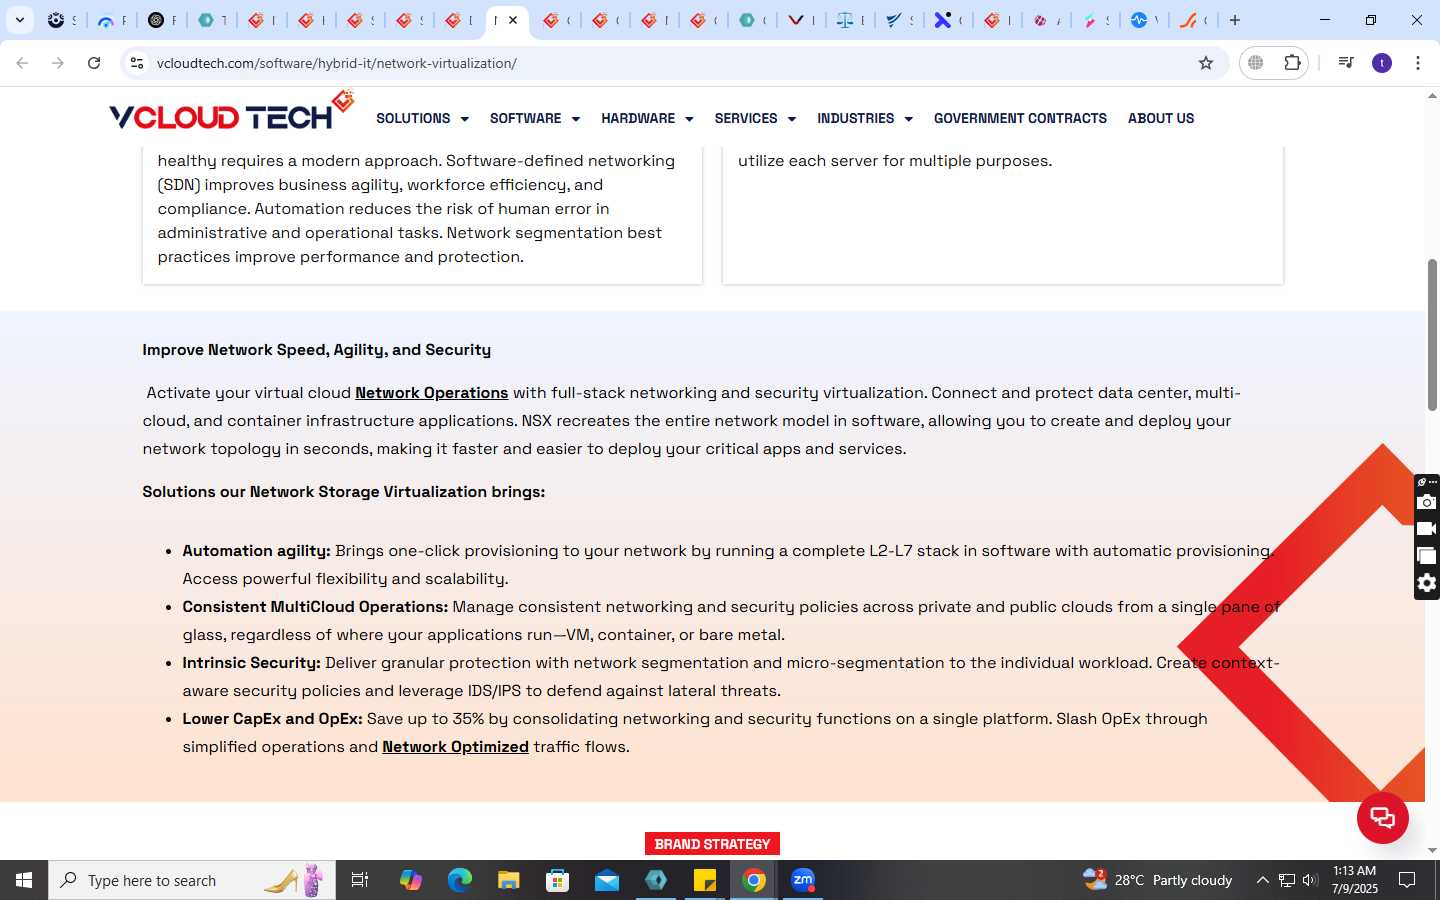Go to About Us page
This screenshot has width=1440, height=900.
(x=1161, y=118)
